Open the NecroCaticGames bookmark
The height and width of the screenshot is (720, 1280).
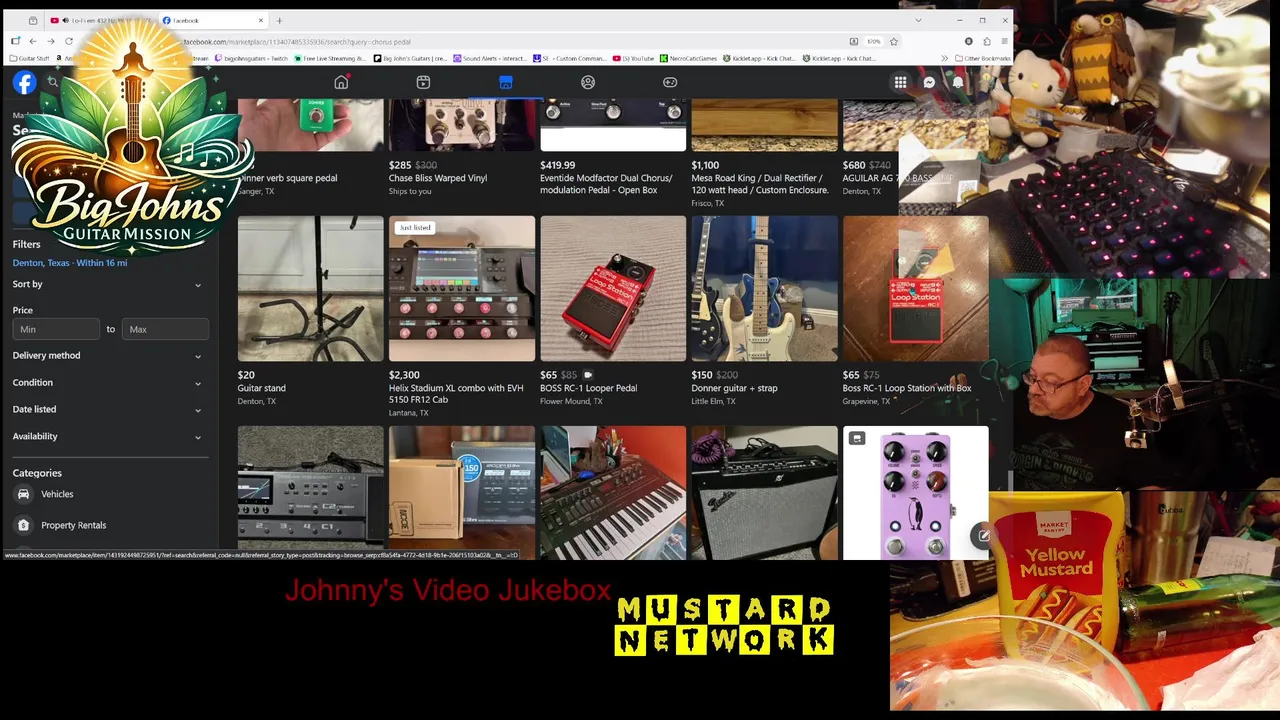(x=689, y=58)
